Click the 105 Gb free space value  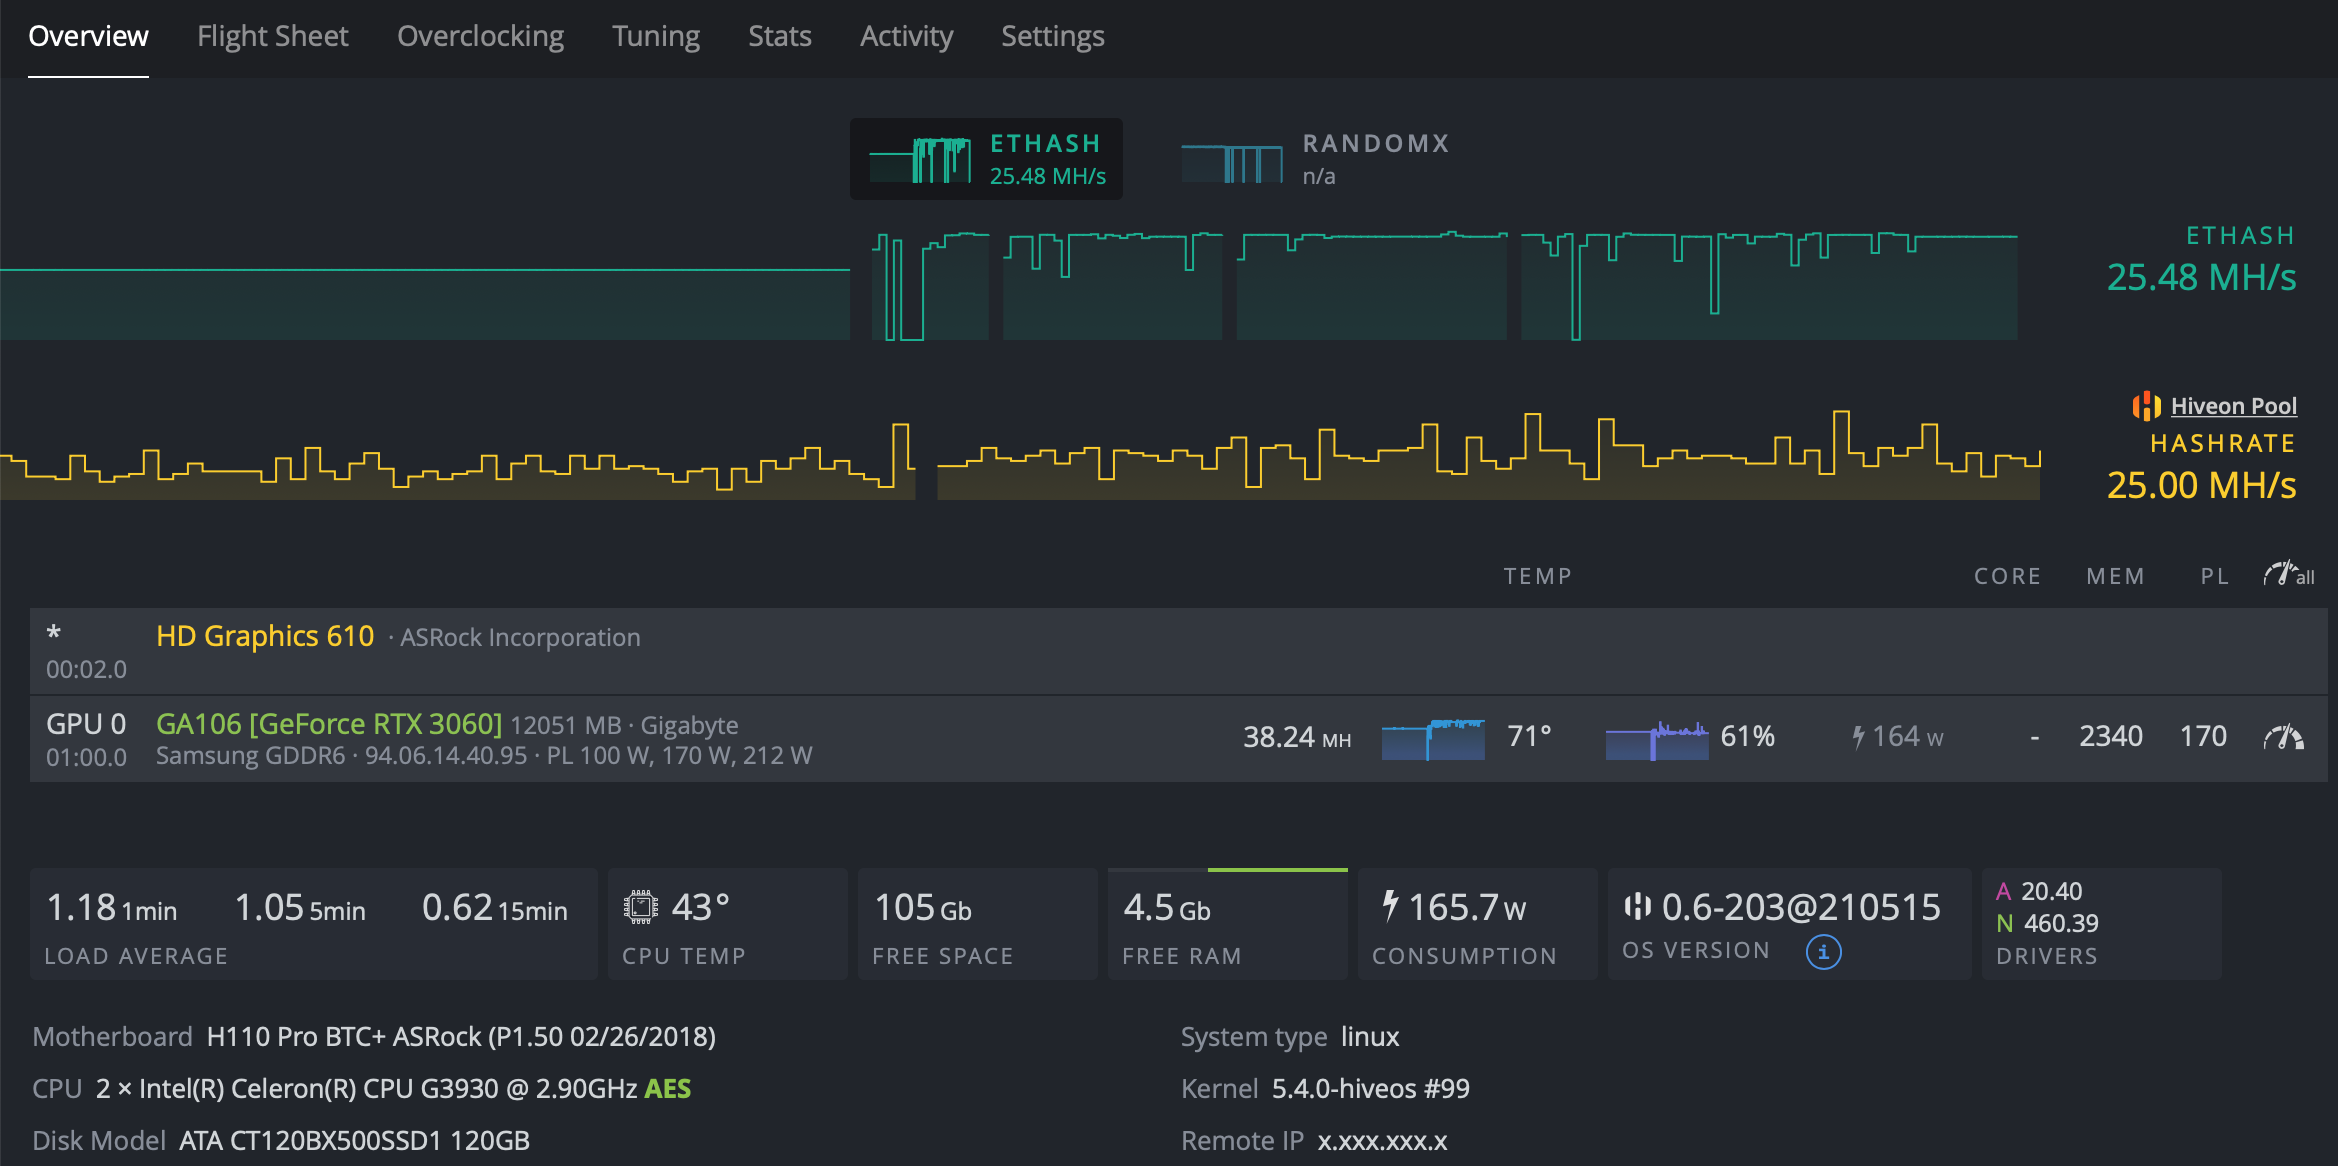pyautogui.click(x=923, y=908)
